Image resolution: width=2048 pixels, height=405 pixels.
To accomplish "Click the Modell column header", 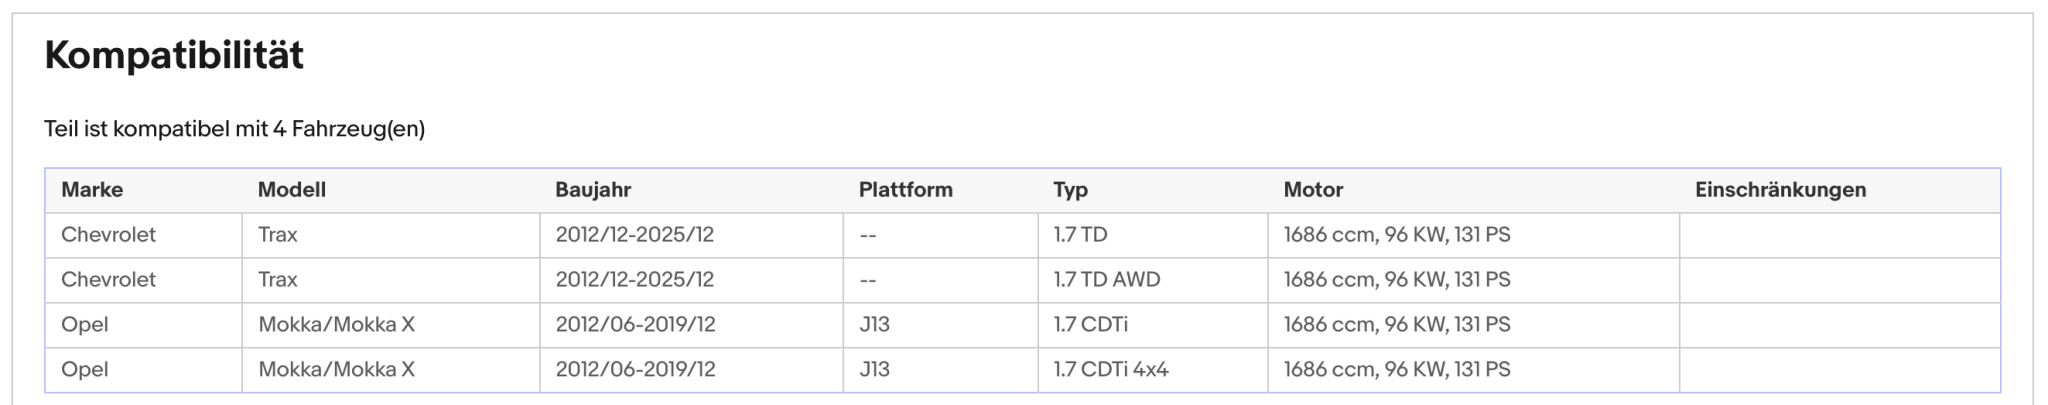I will coord(292,190).
